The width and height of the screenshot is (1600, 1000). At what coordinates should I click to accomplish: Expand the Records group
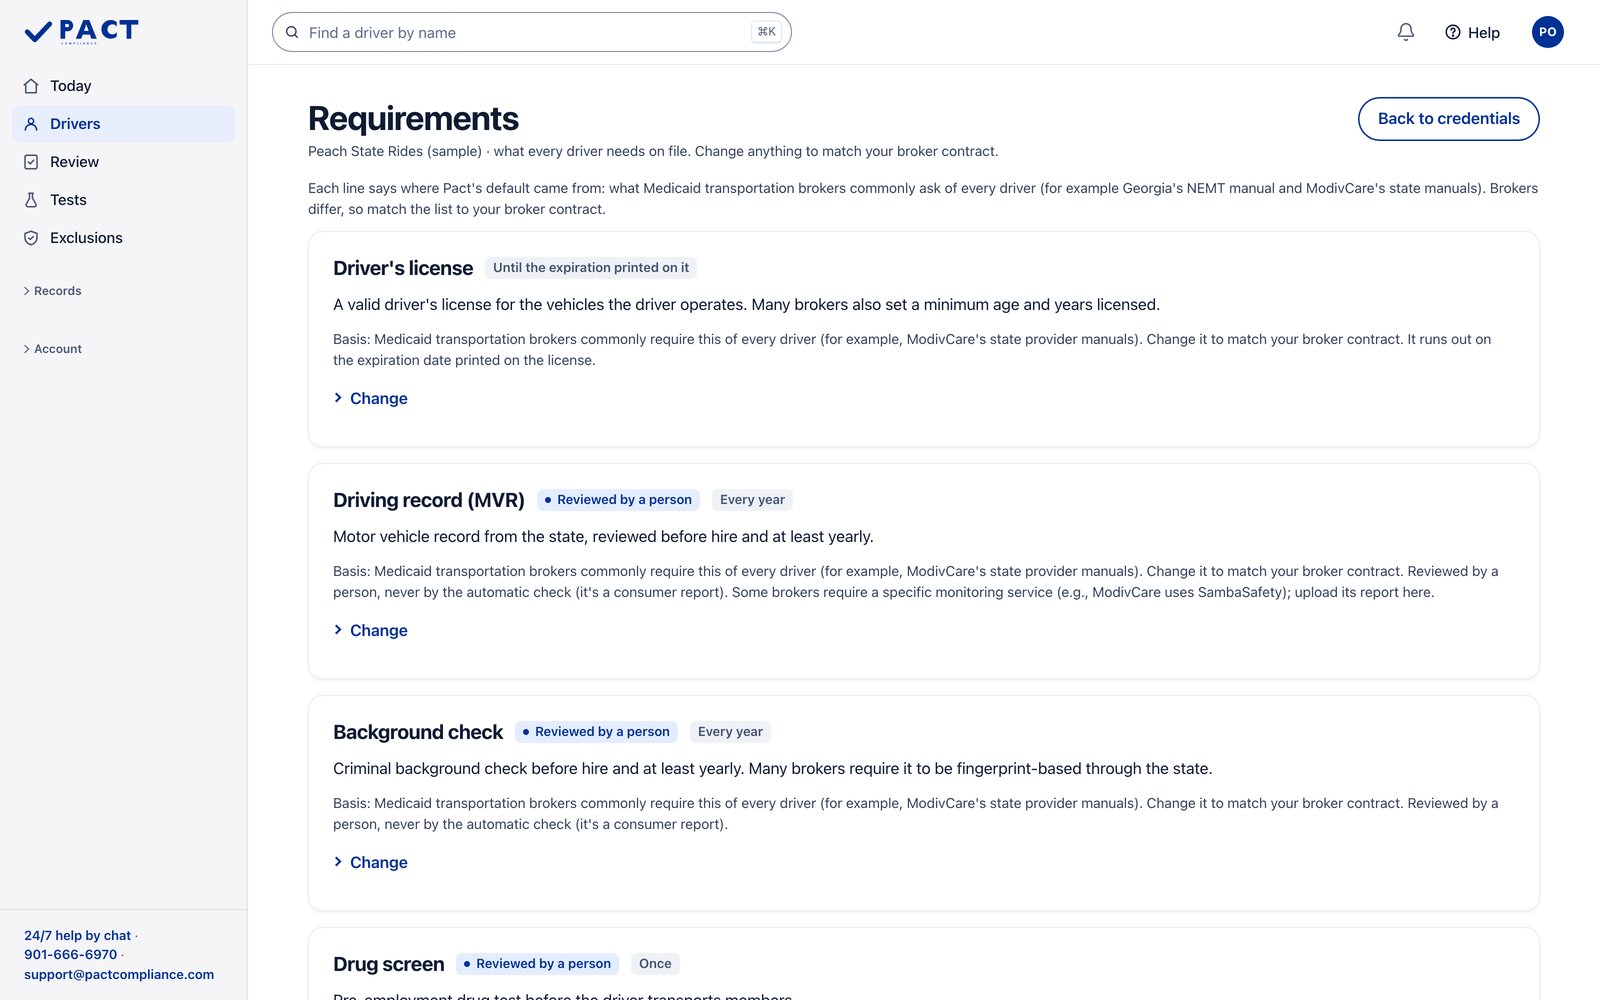point(52,291)
